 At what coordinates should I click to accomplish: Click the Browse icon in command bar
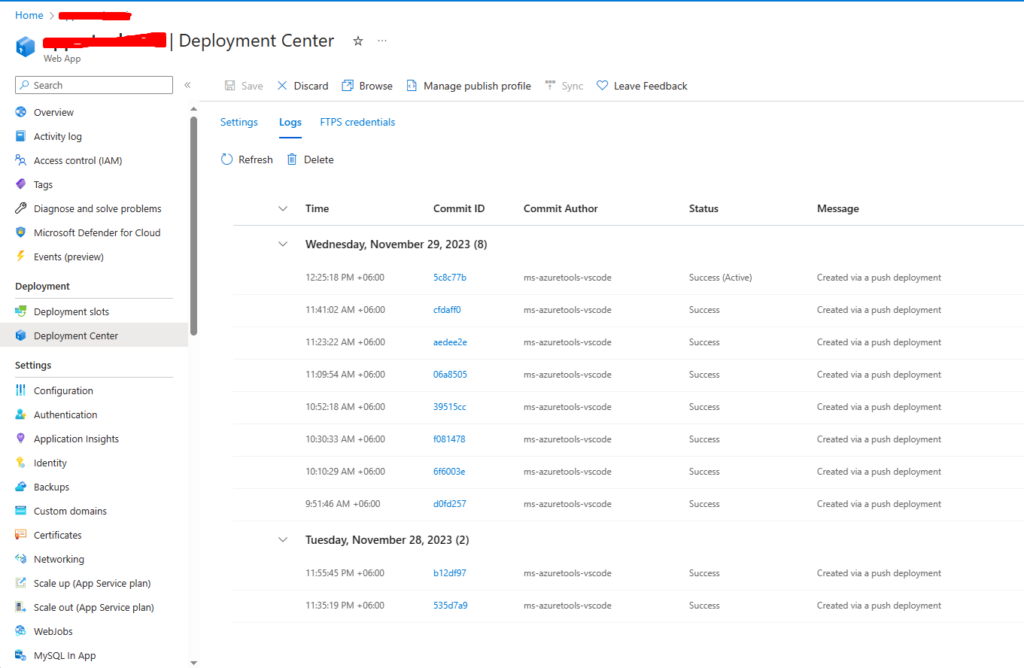[348, 86]
